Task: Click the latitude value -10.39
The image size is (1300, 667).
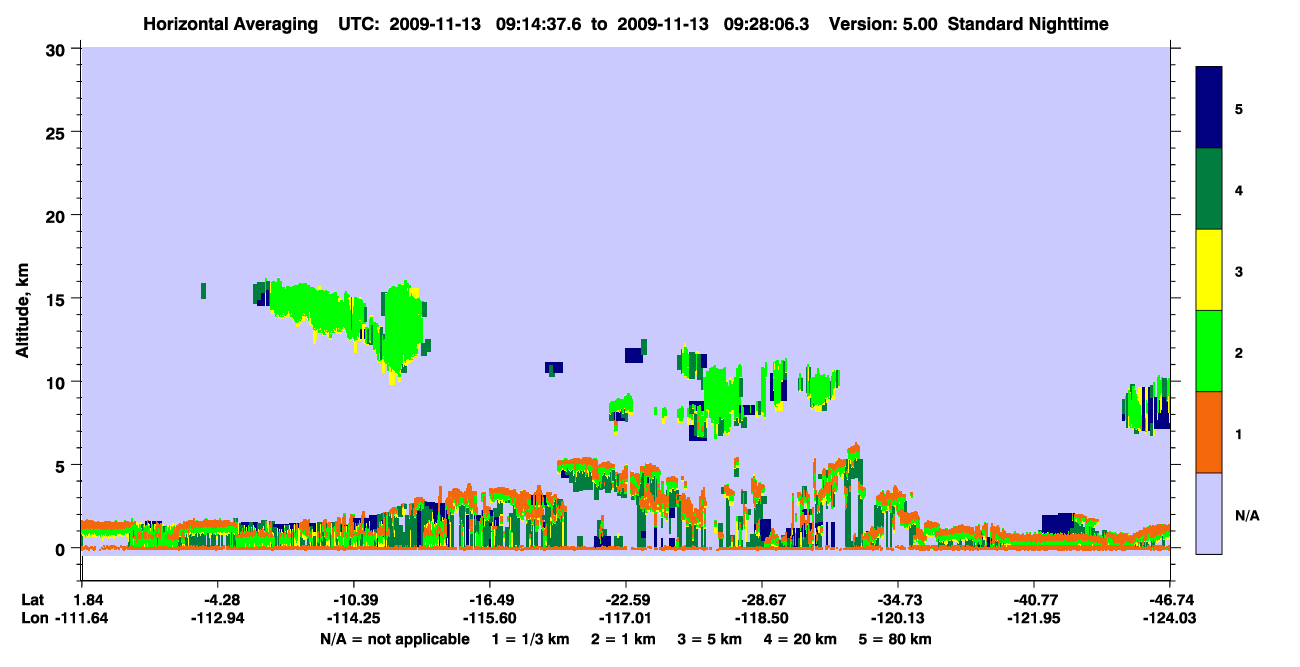Action: point(354,599)
